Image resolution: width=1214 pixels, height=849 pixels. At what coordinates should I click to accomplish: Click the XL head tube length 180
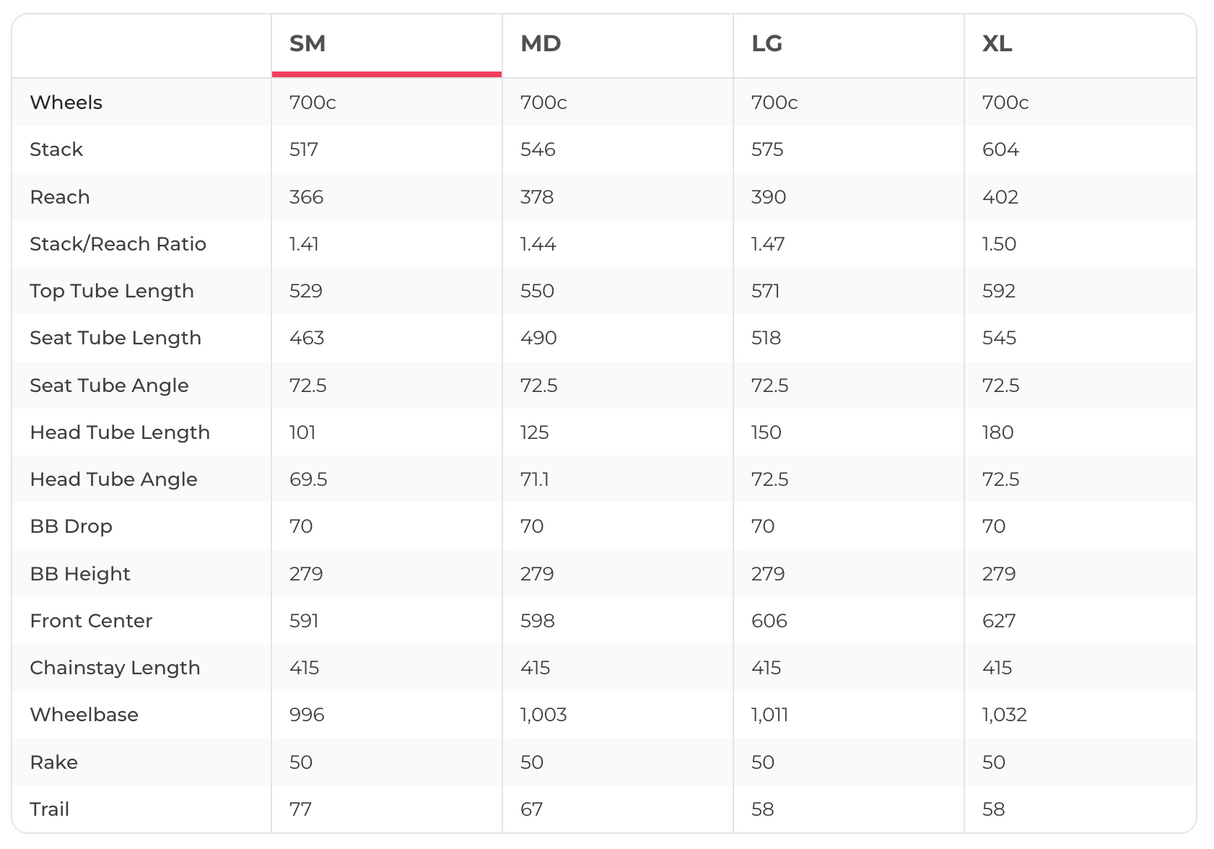pyautogui.click(x=998, y=432)
